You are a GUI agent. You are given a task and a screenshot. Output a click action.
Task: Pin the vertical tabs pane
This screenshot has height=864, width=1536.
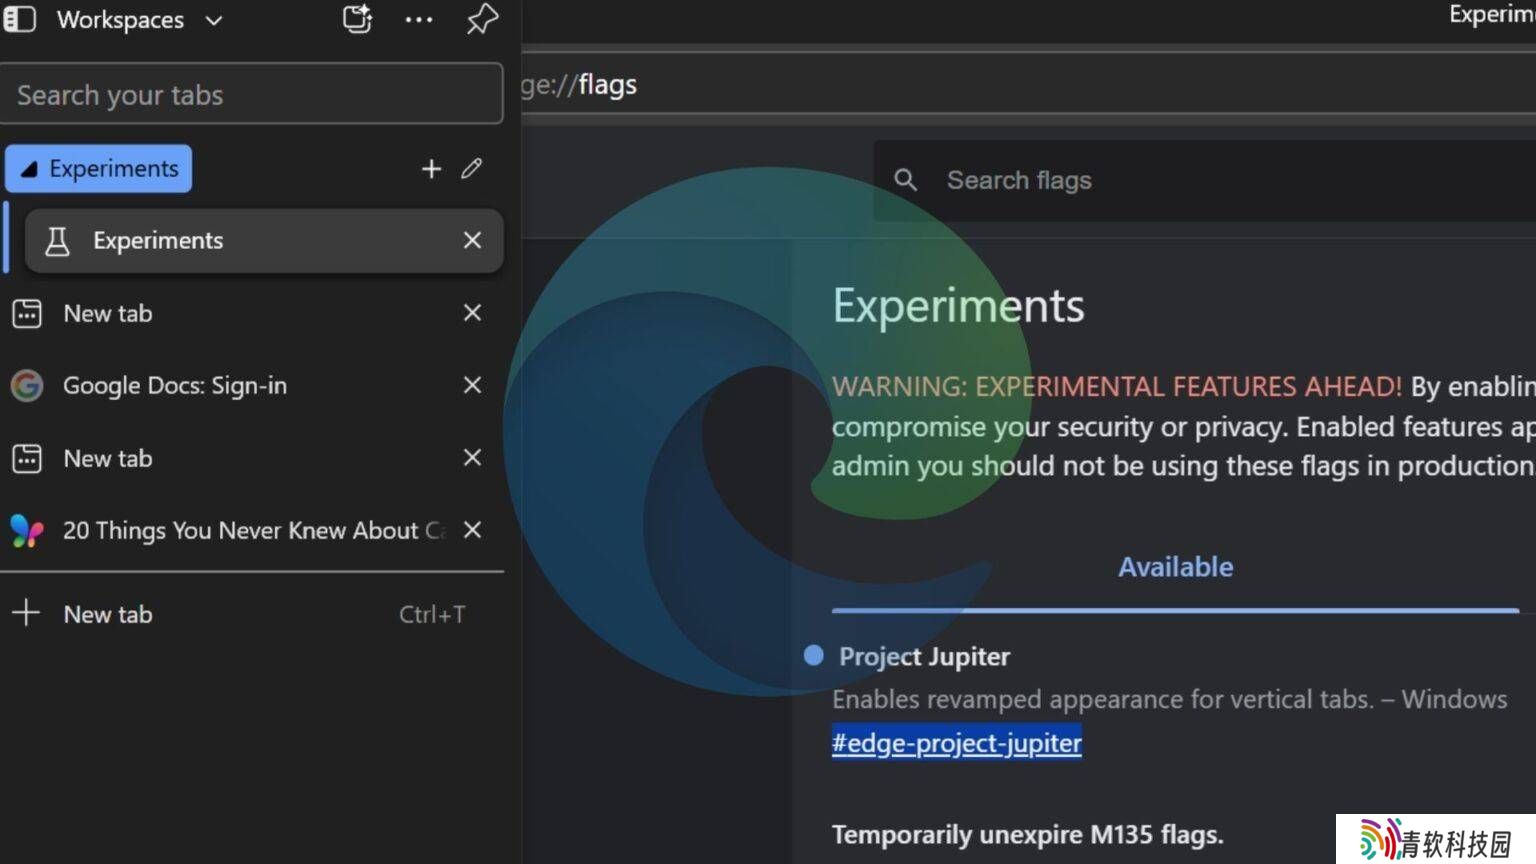(x=482, y=19)
